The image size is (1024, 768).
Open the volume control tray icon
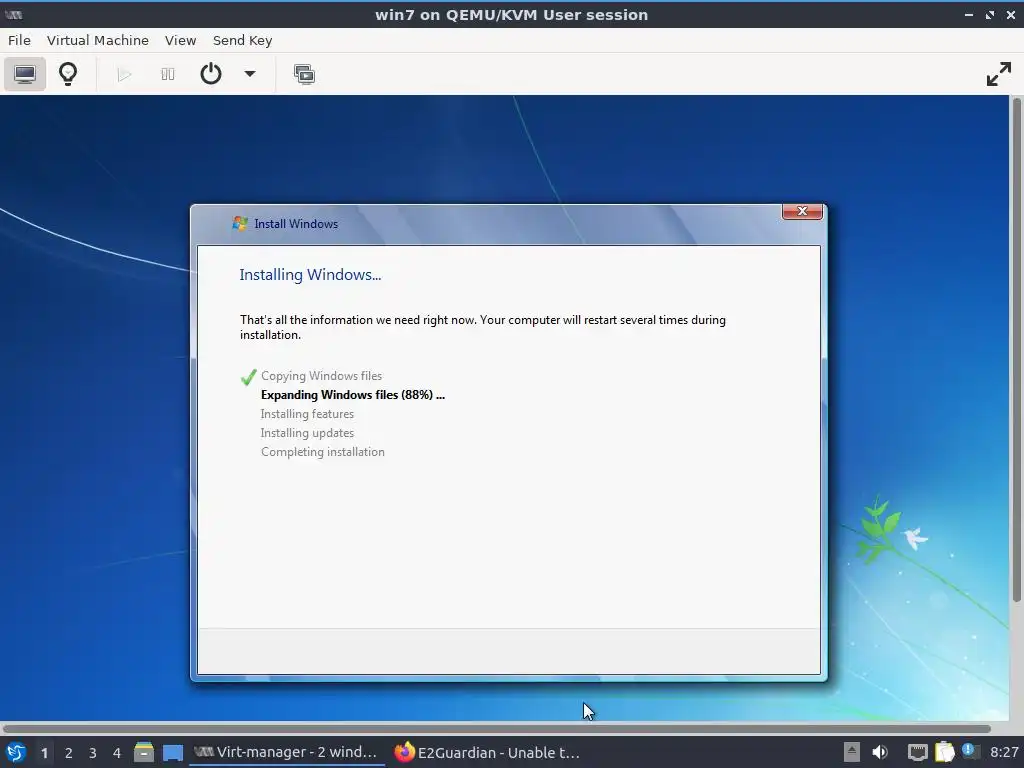880,752
